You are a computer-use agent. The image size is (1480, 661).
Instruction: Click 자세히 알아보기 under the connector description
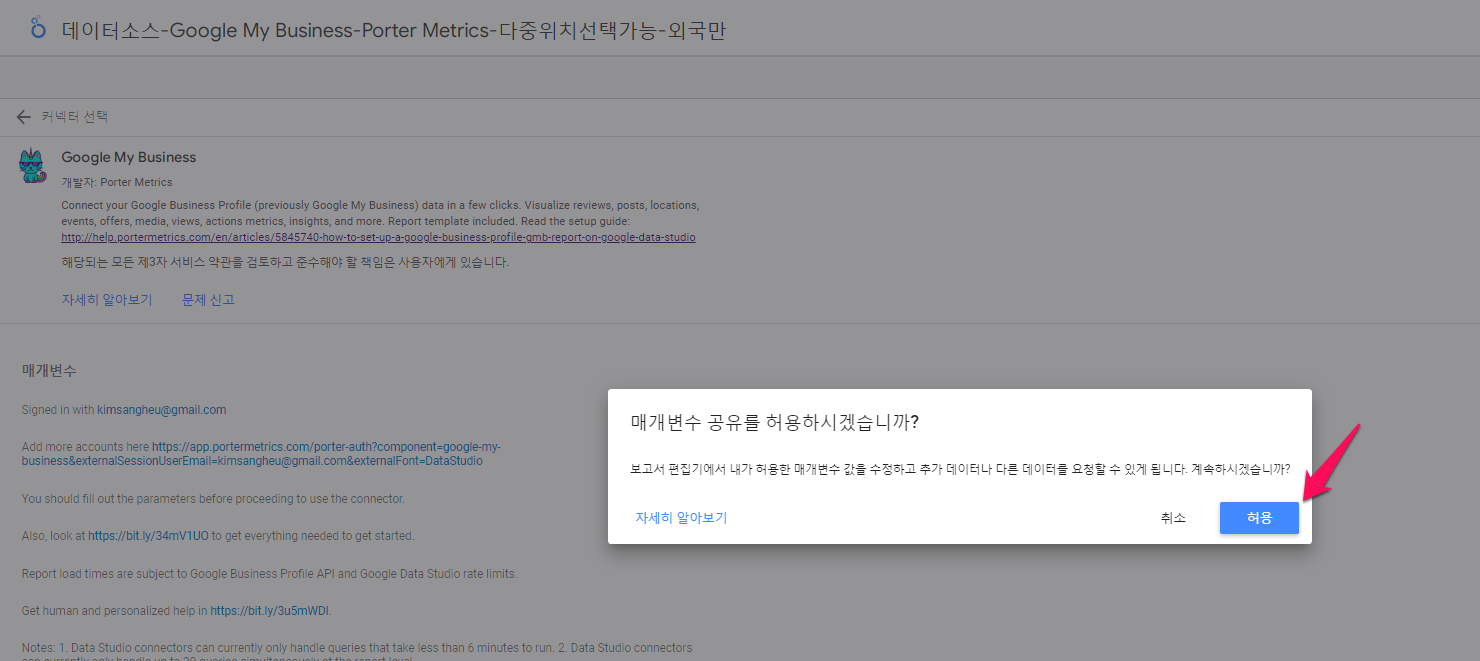106,298
